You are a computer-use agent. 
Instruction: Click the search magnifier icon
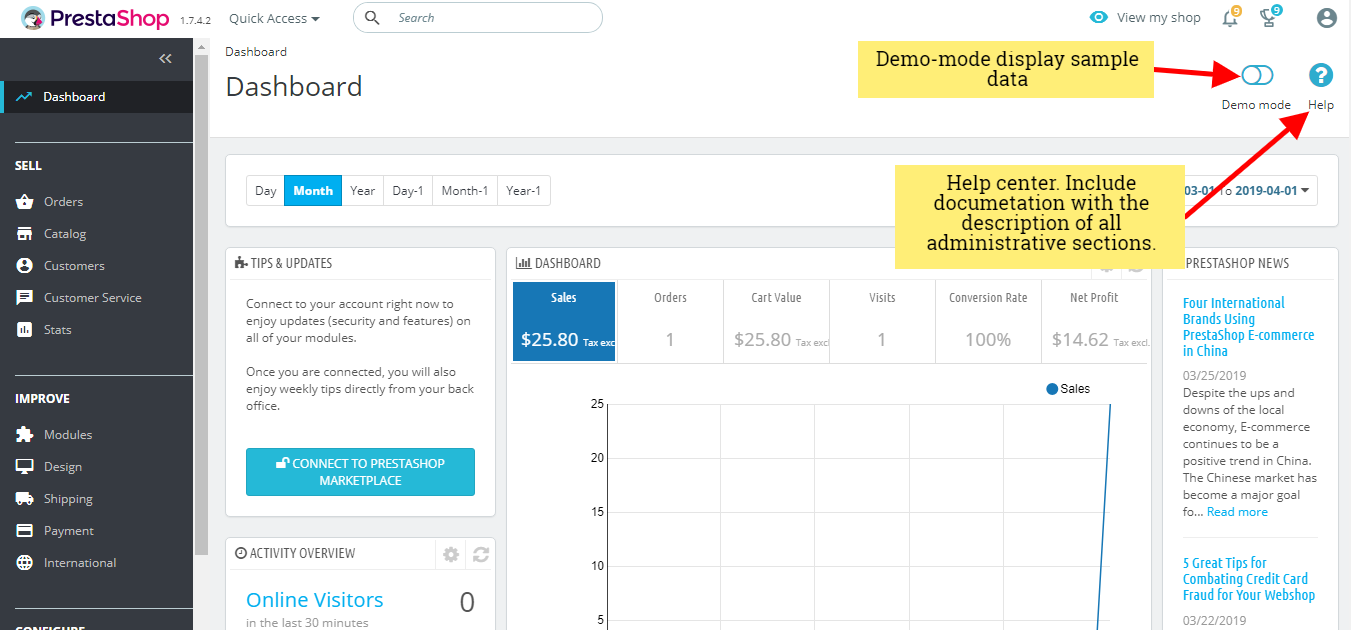(372, 18)
